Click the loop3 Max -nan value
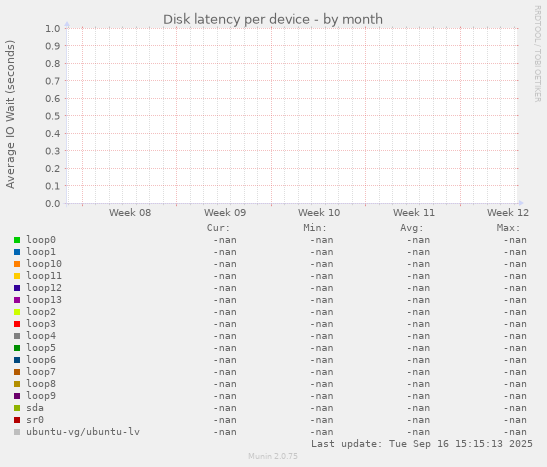Viewport: 547px width, 467px height. (515, 324)
